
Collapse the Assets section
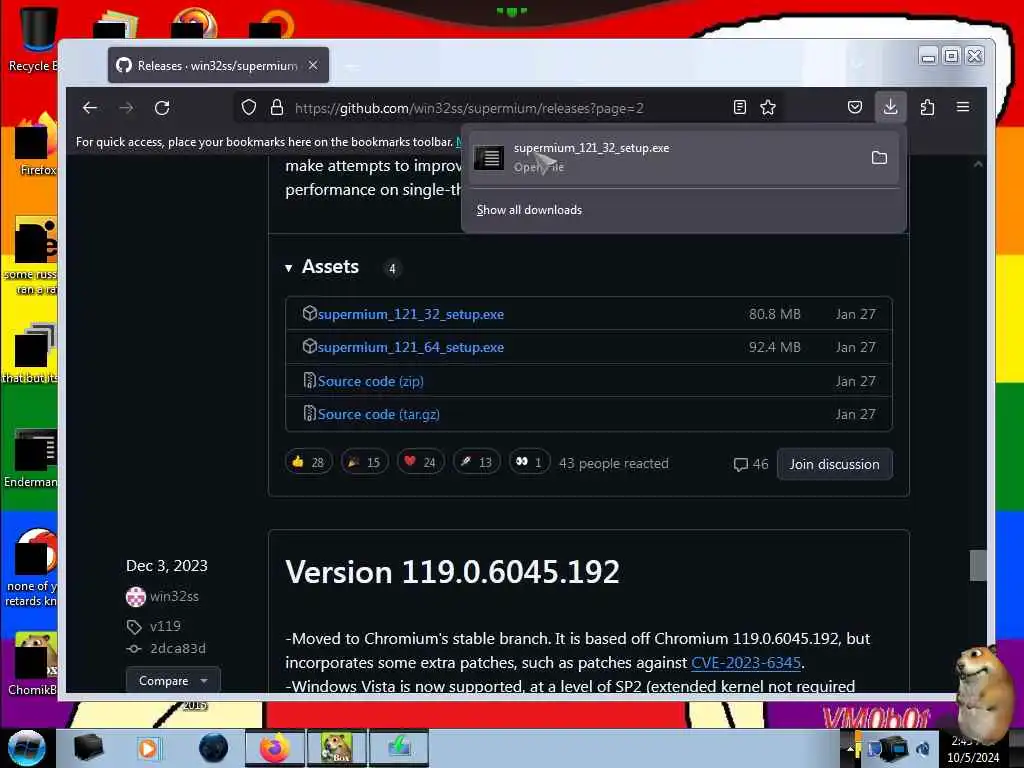coord(322,267)
